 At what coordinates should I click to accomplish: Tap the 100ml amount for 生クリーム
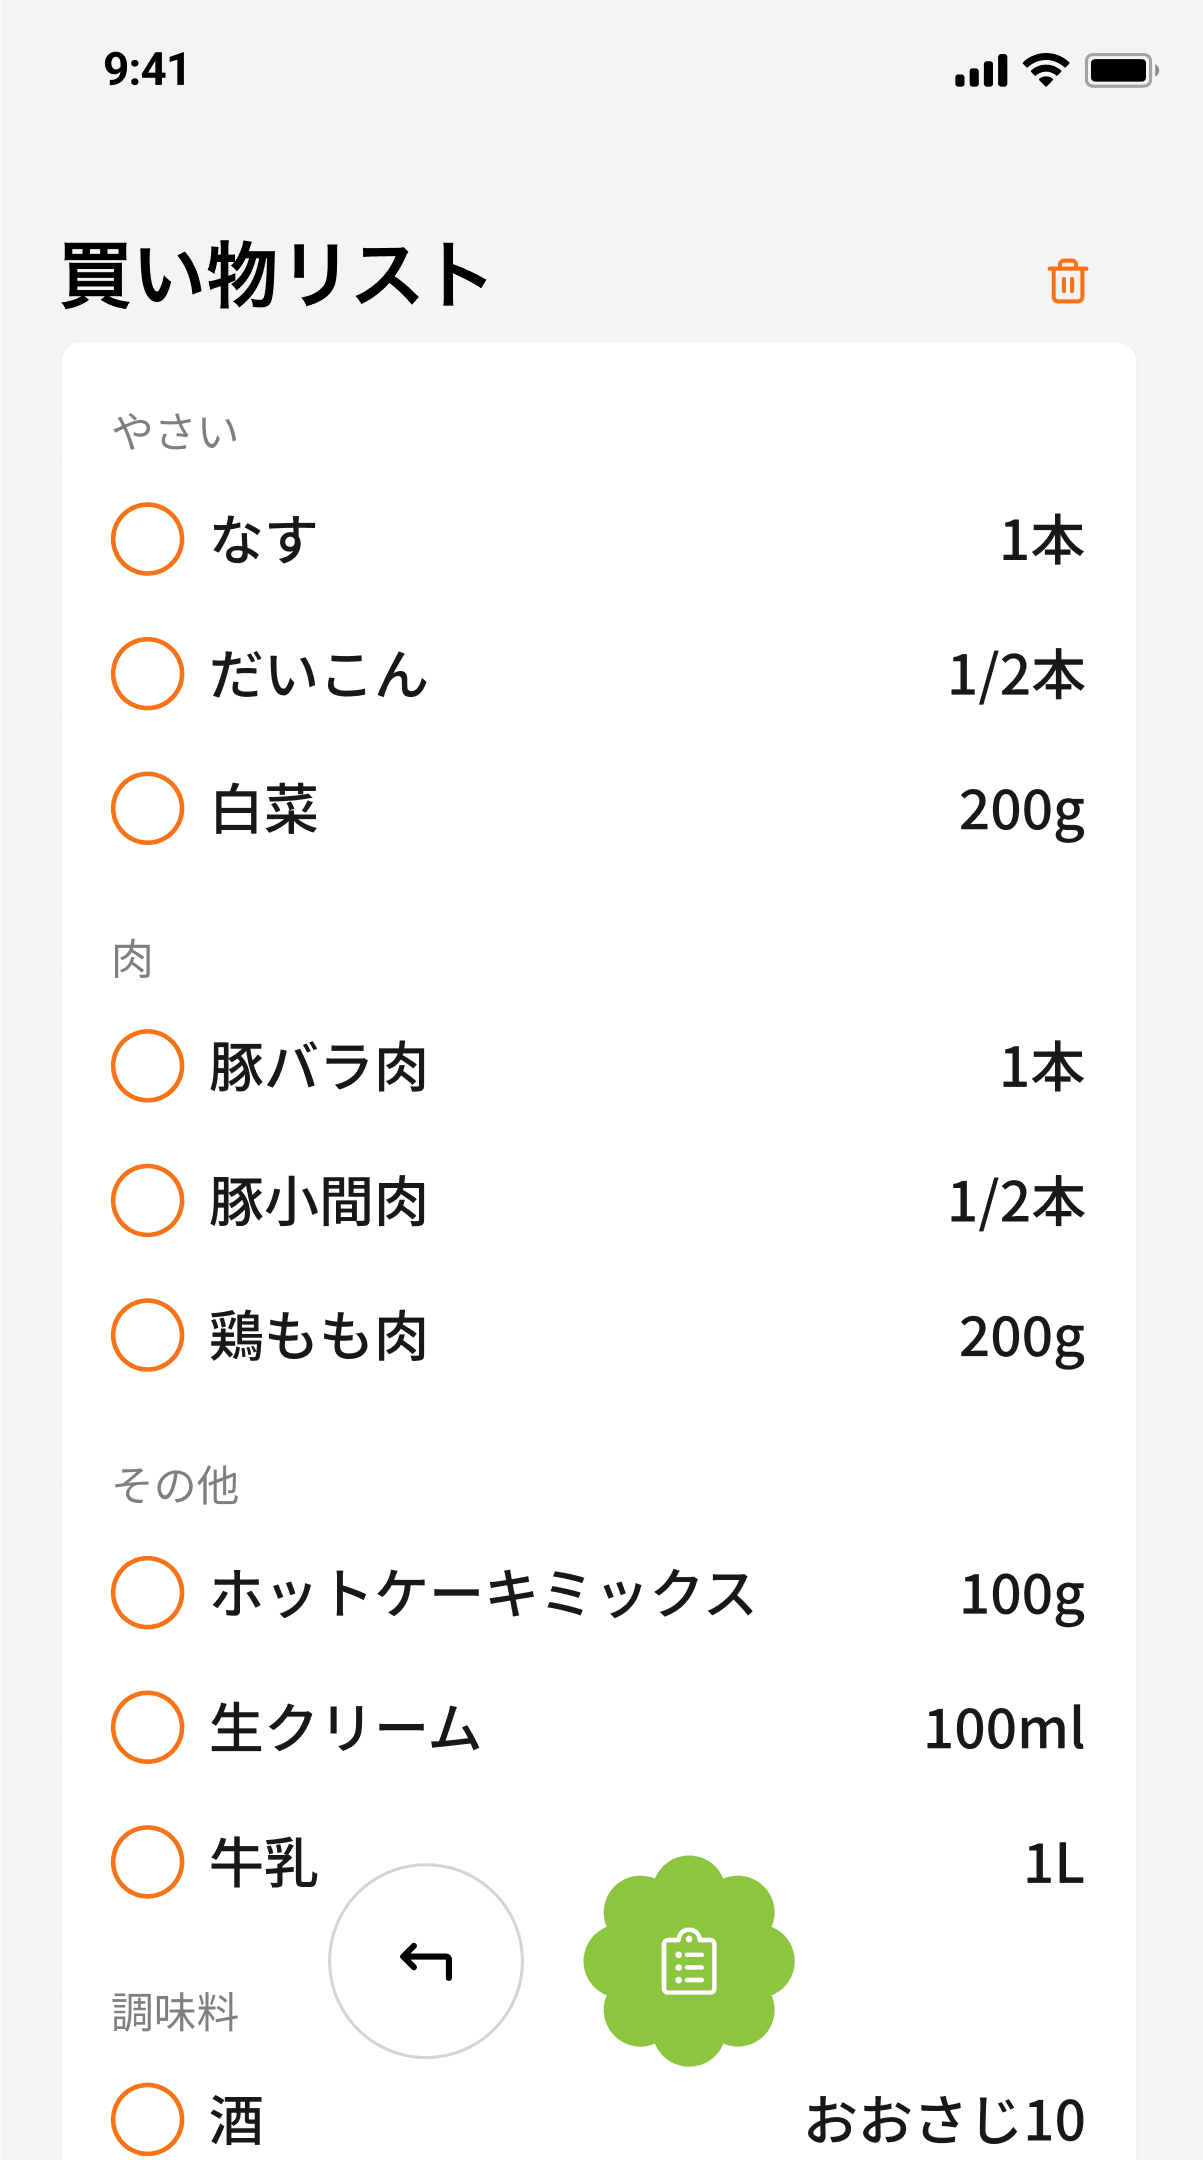(1004, 1729)
